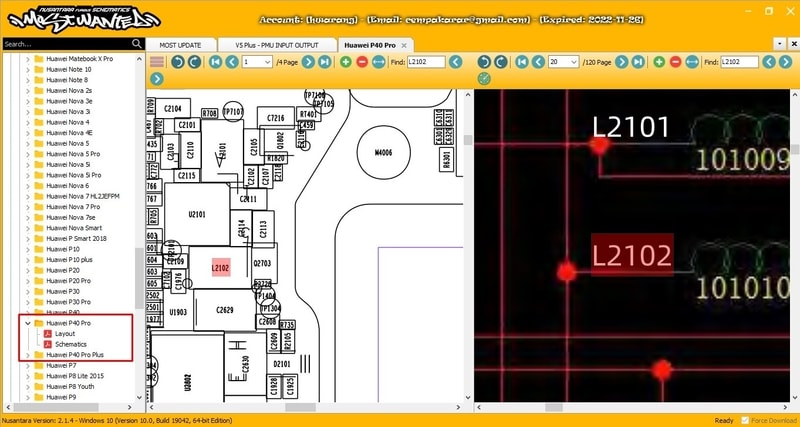
Task: Fit layout page to width
Action: point(379,62)
